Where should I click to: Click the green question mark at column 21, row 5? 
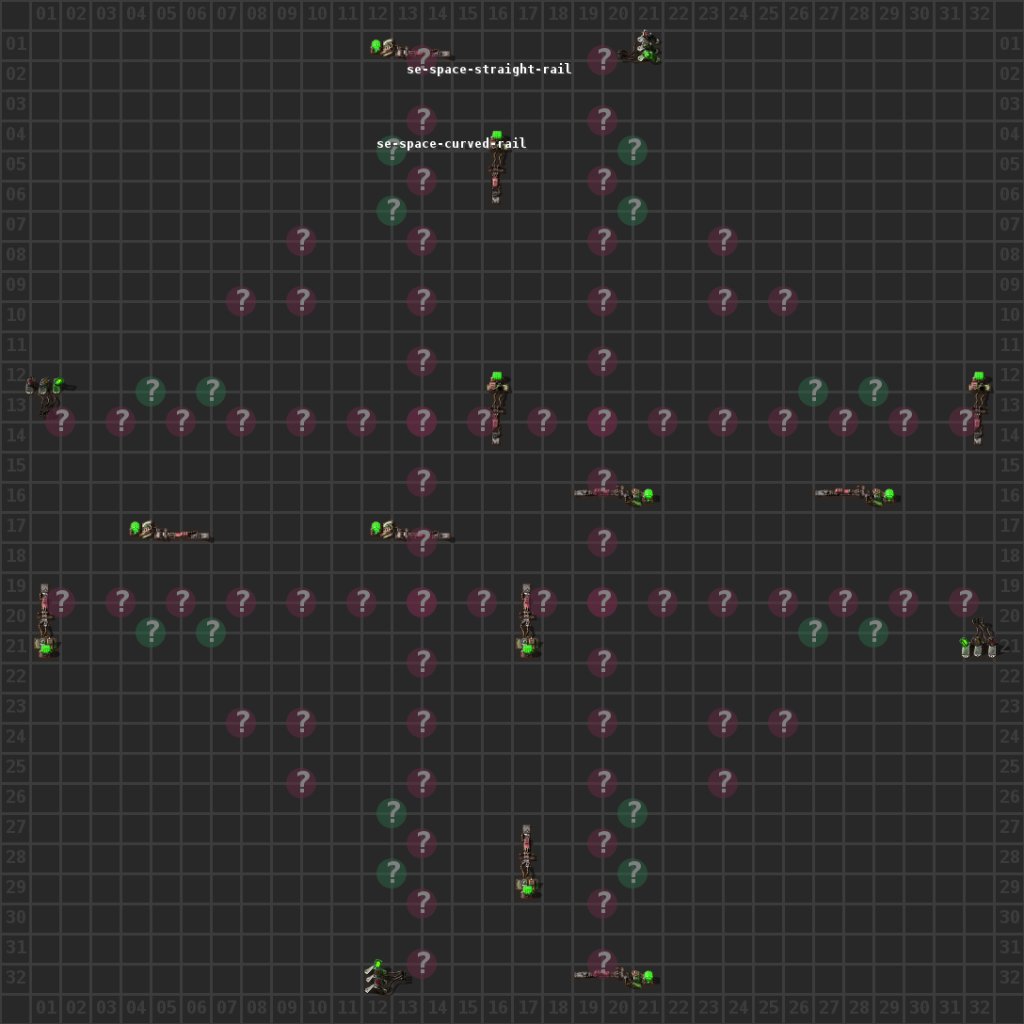click(x=632, y=151)
